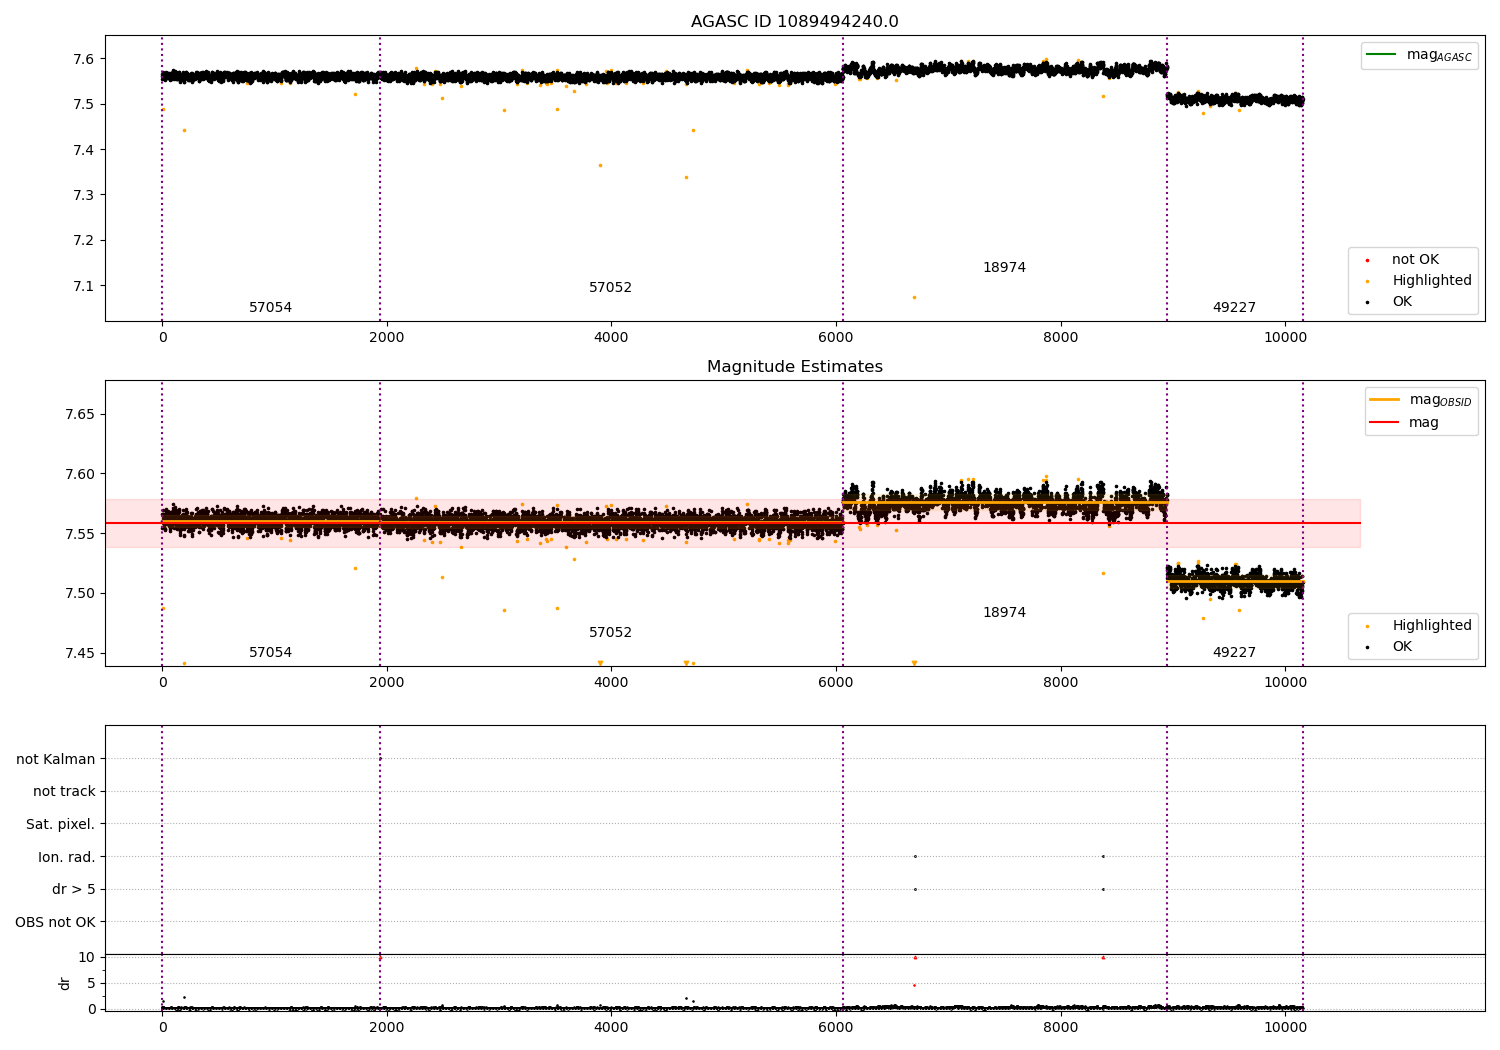Click the 7.55 y-axis tick label
This screenshot has width=1500, height=1050.
pos(79,535)
